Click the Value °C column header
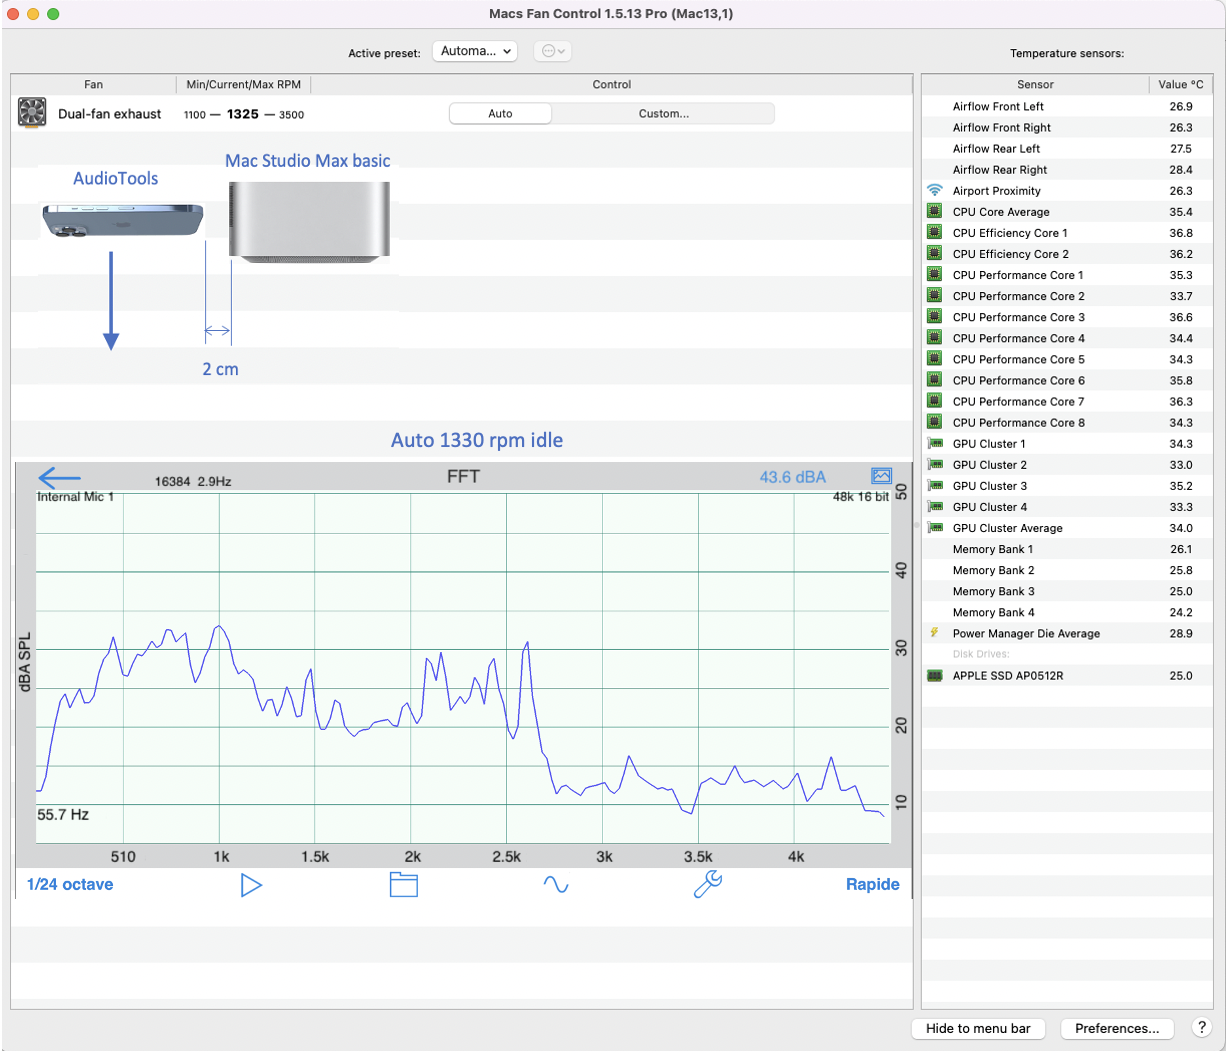Image resolution: width=1227 pixels, height=1054 pixels. (1181, 84)
